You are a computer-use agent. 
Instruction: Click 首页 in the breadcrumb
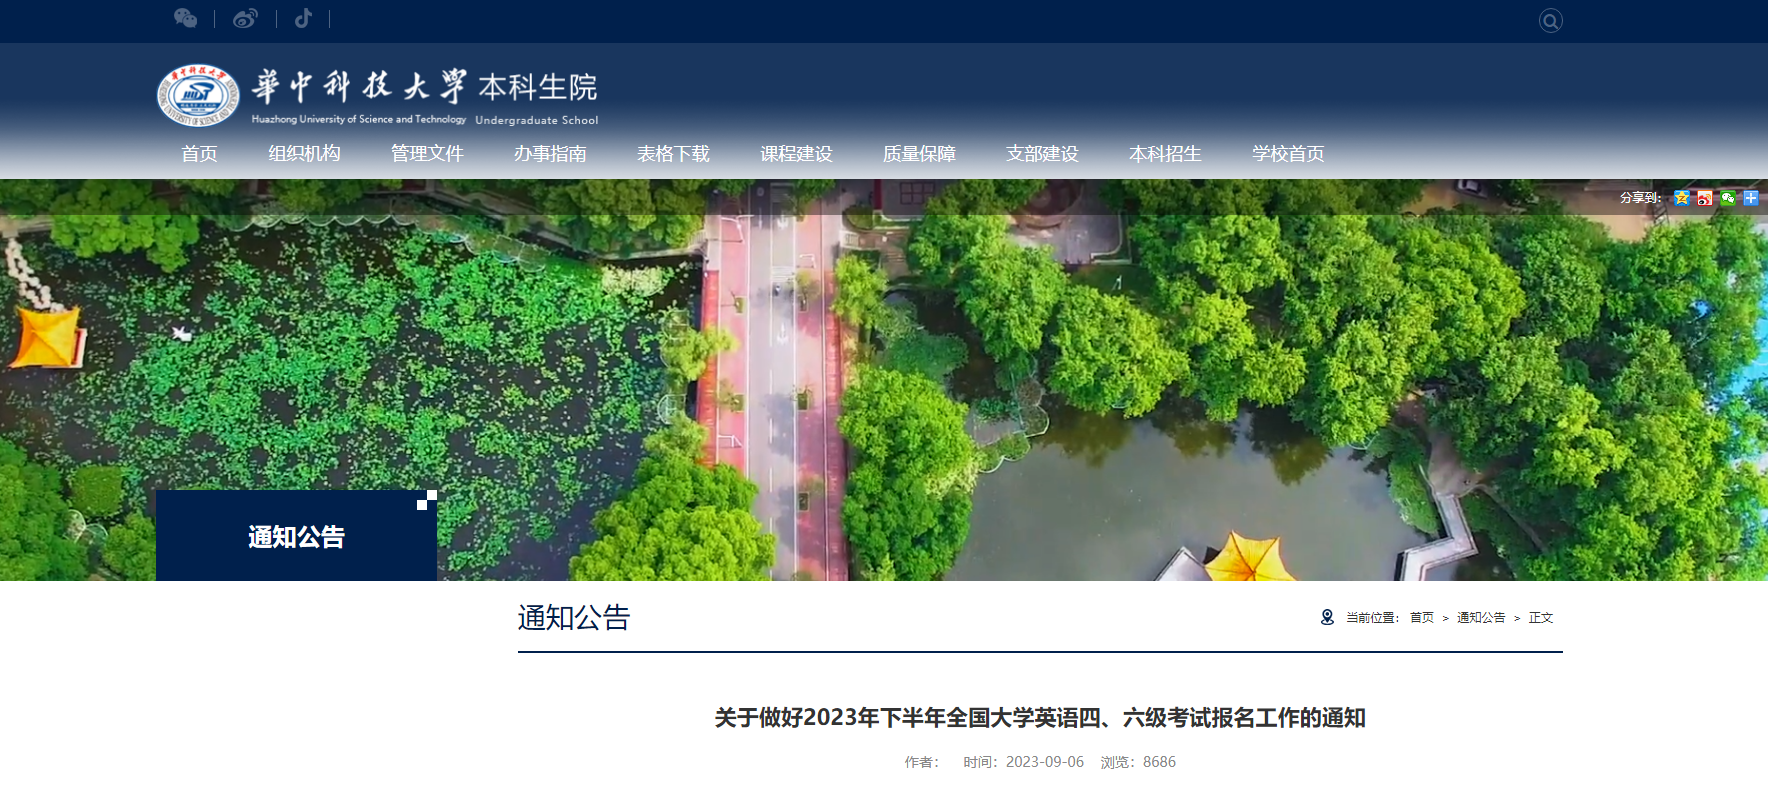(x=1422, y=618)
